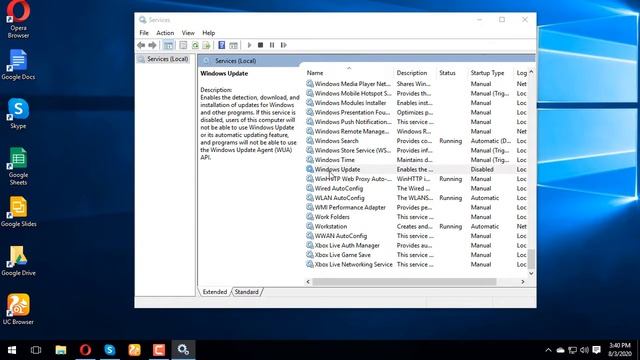Open the Action menu
Image resolution: width=640 pixels, height=360 pixels.
coord(165,33)
